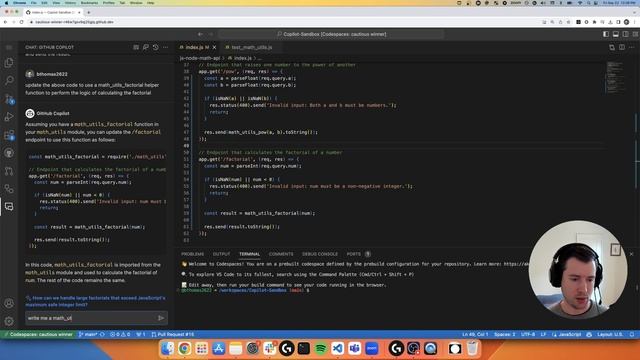The width and height of the screenshot is (640, 360).
Task: Click the LF end-of-line indicator
Action: [543, 334]
